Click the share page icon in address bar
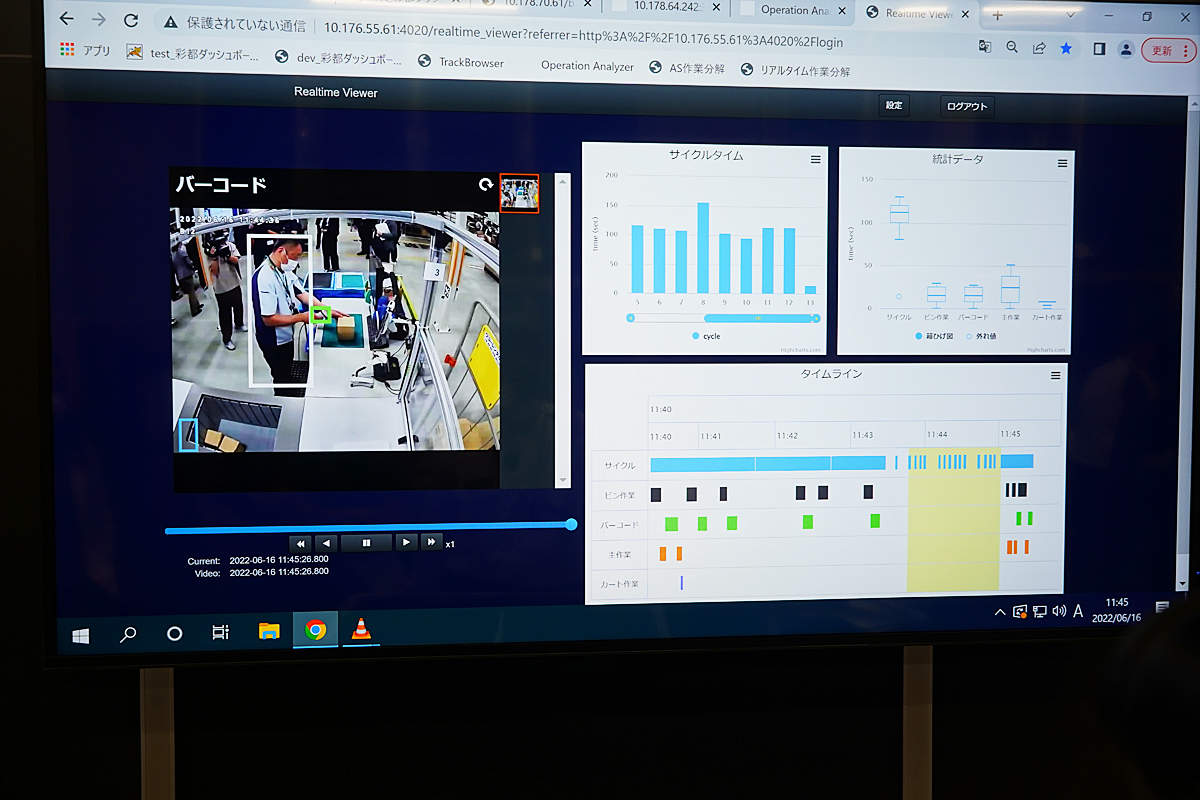 pyautogui.click(x=1039, y=47)
